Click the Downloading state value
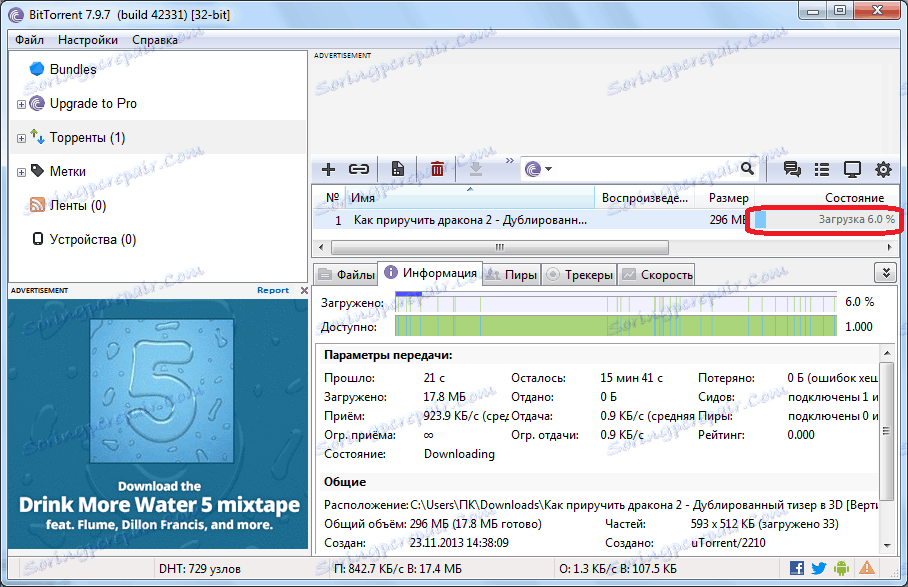The height and width of the screenshot is (587, 908). point(459,454)
